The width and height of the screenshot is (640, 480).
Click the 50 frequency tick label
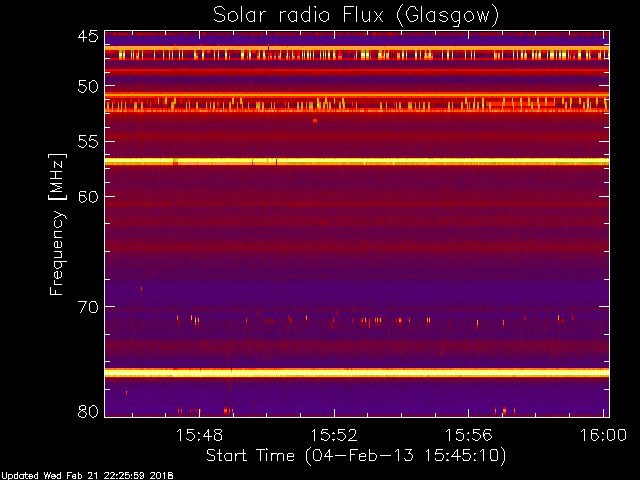tap(88, 87)
